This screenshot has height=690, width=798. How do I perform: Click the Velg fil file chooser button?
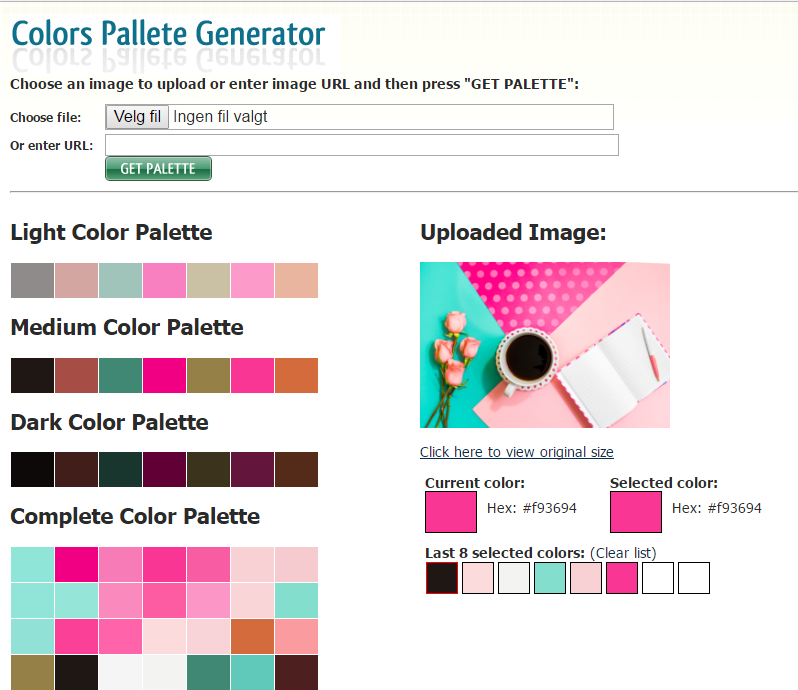pyautogui.click(x=137, y=117)
